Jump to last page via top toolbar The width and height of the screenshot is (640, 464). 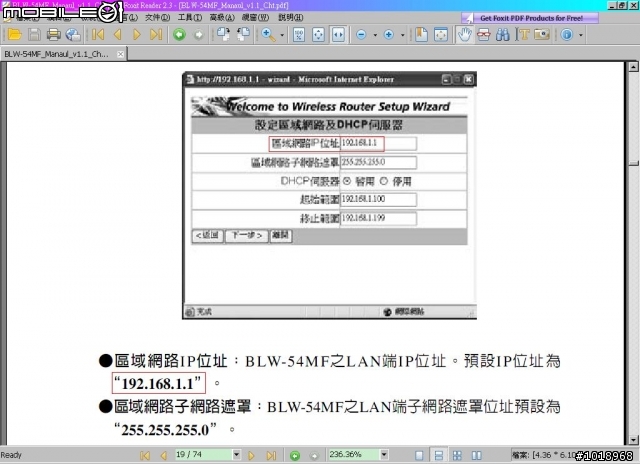coord(156,35)
